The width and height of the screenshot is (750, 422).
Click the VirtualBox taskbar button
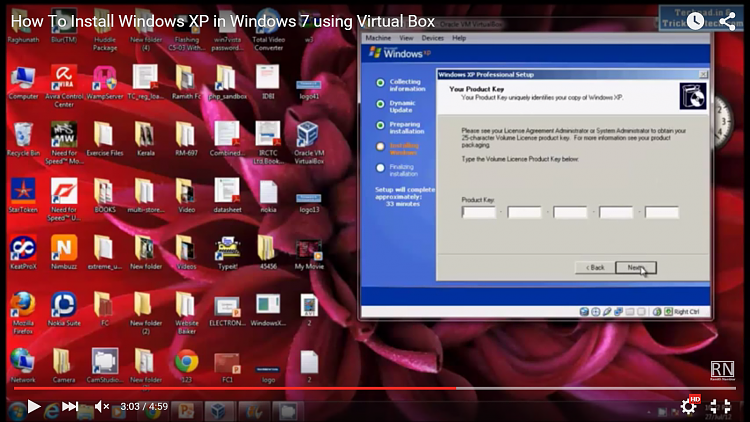(219, 411)
